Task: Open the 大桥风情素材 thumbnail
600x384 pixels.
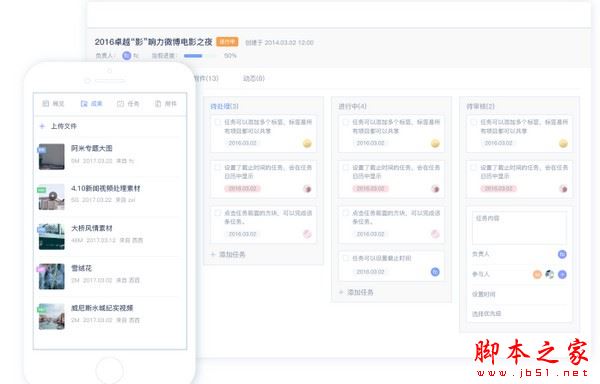Action: click(51, 236)
